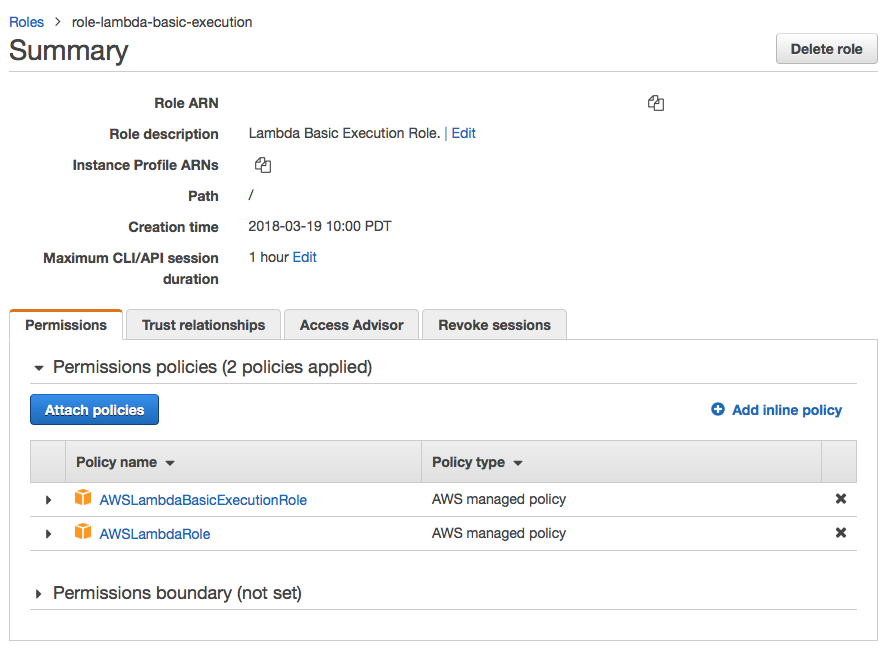Expand the AWSLambdaRole policy details

[48, 533]
